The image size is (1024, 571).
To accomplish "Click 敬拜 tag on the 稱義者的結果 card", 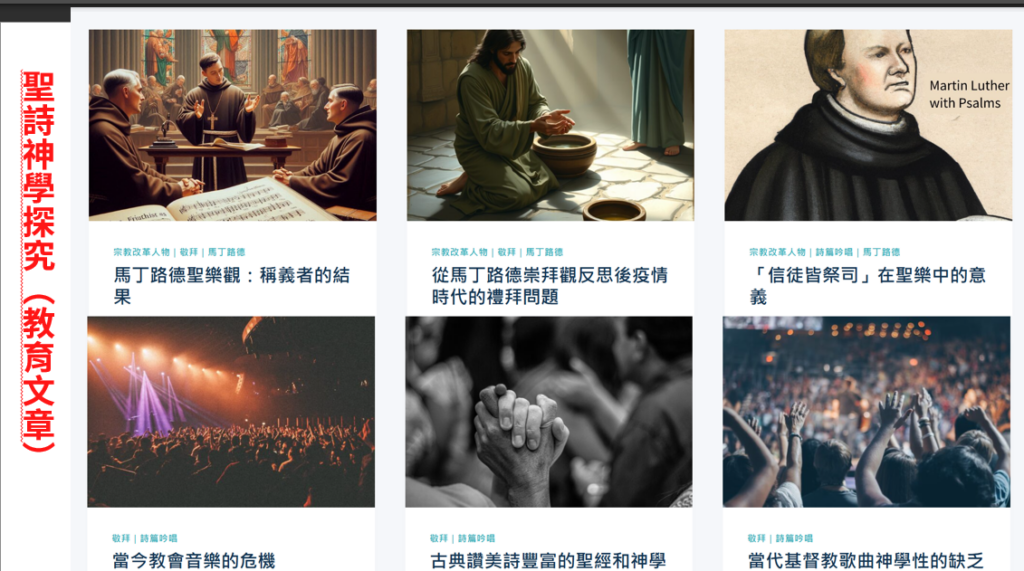I will pyautogui.click(x=189, y=252).
